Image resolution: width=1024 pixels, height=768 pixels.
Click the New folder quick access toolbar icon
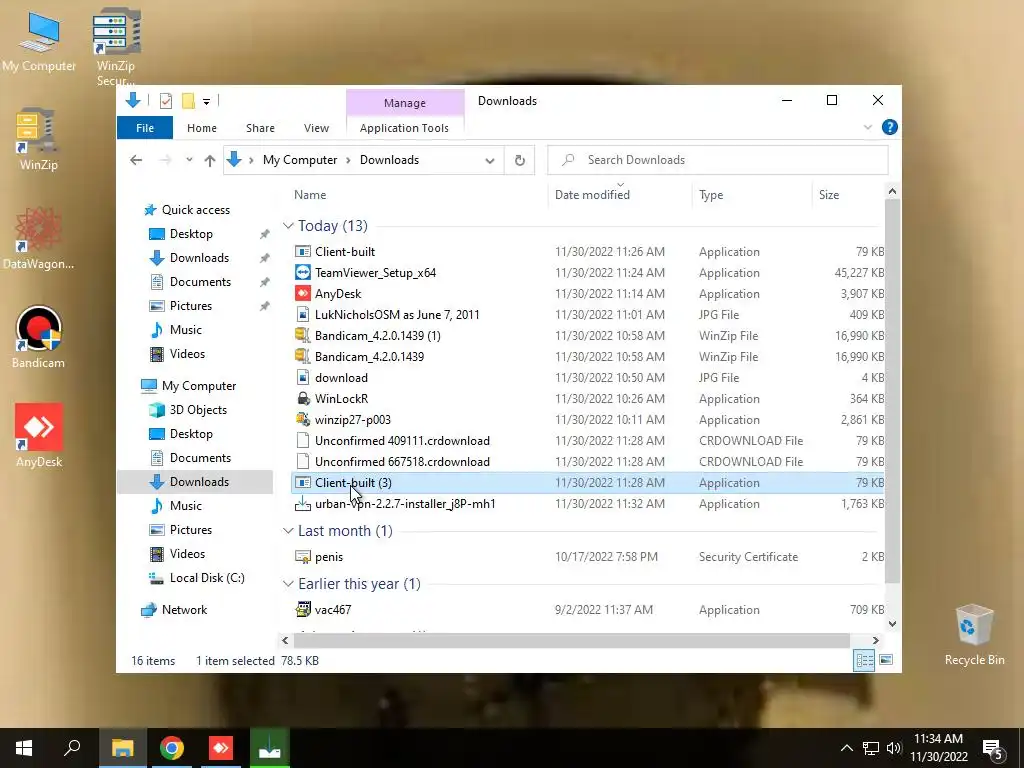coord(188,101)
